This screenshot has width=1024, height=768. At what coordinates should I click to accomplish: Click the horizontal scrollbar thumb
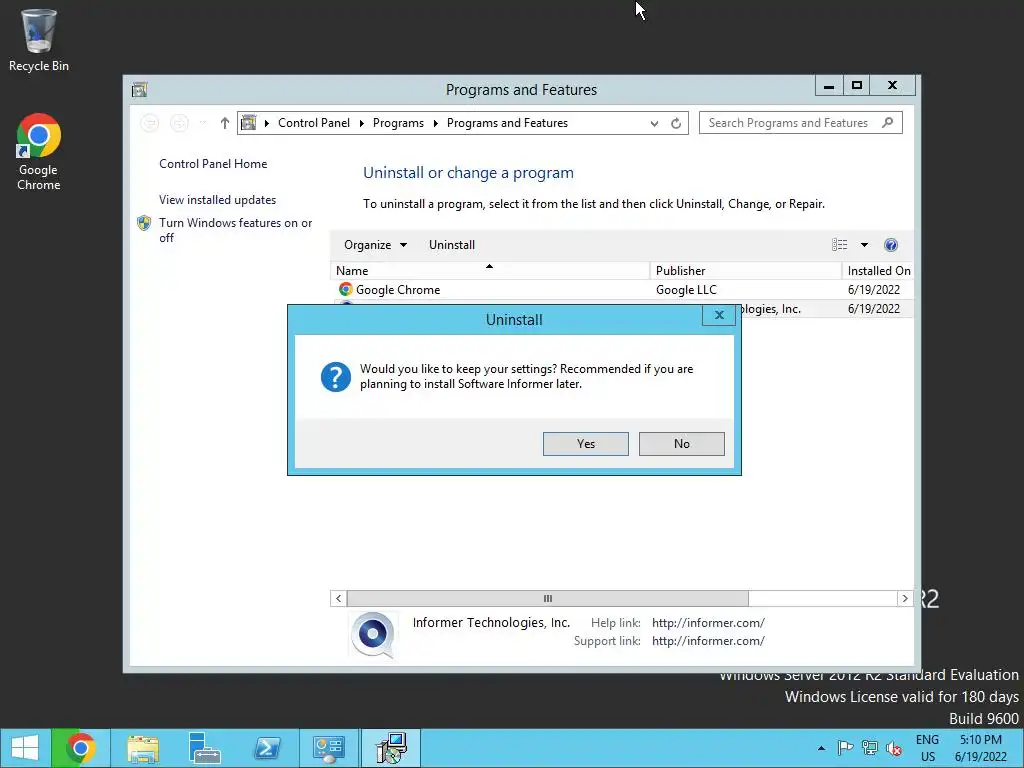coord(548,598)
